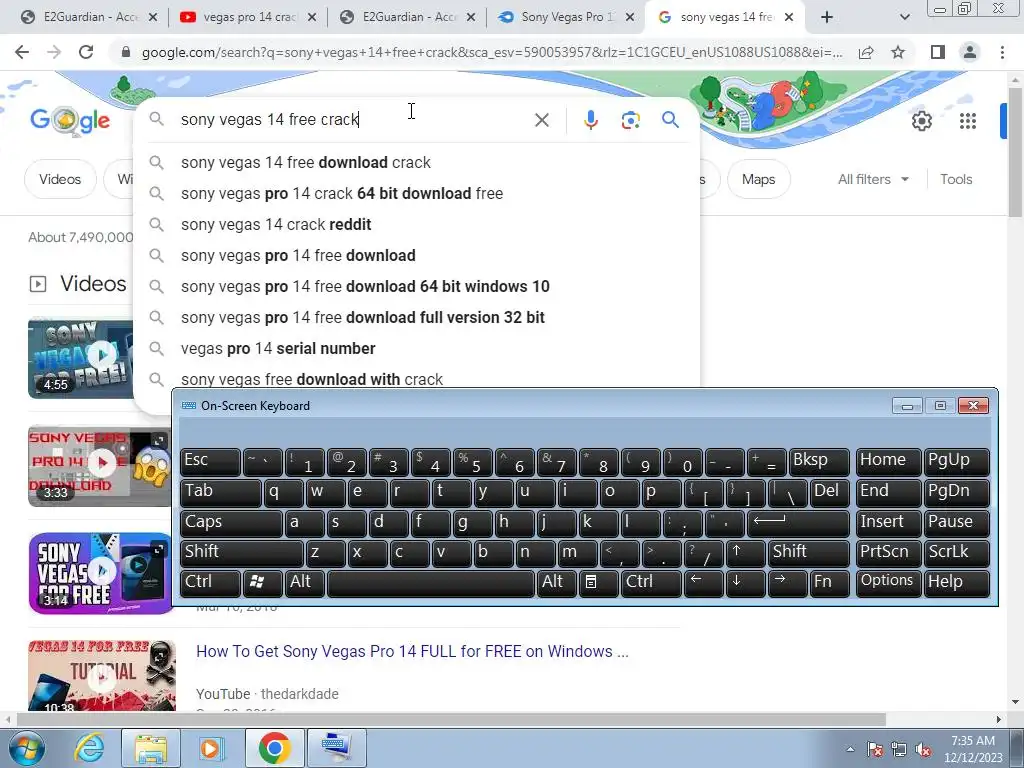Click Action Center flag in tray

[874, 750]
